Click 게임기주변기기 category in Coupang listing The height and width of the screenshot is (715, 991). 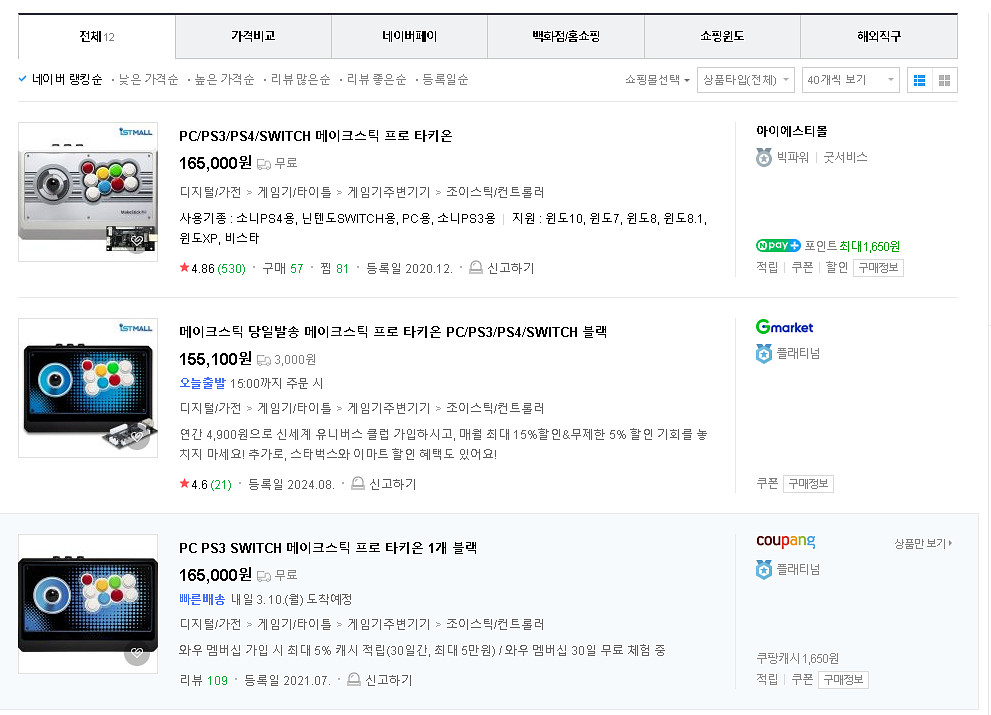pos(389,625)
